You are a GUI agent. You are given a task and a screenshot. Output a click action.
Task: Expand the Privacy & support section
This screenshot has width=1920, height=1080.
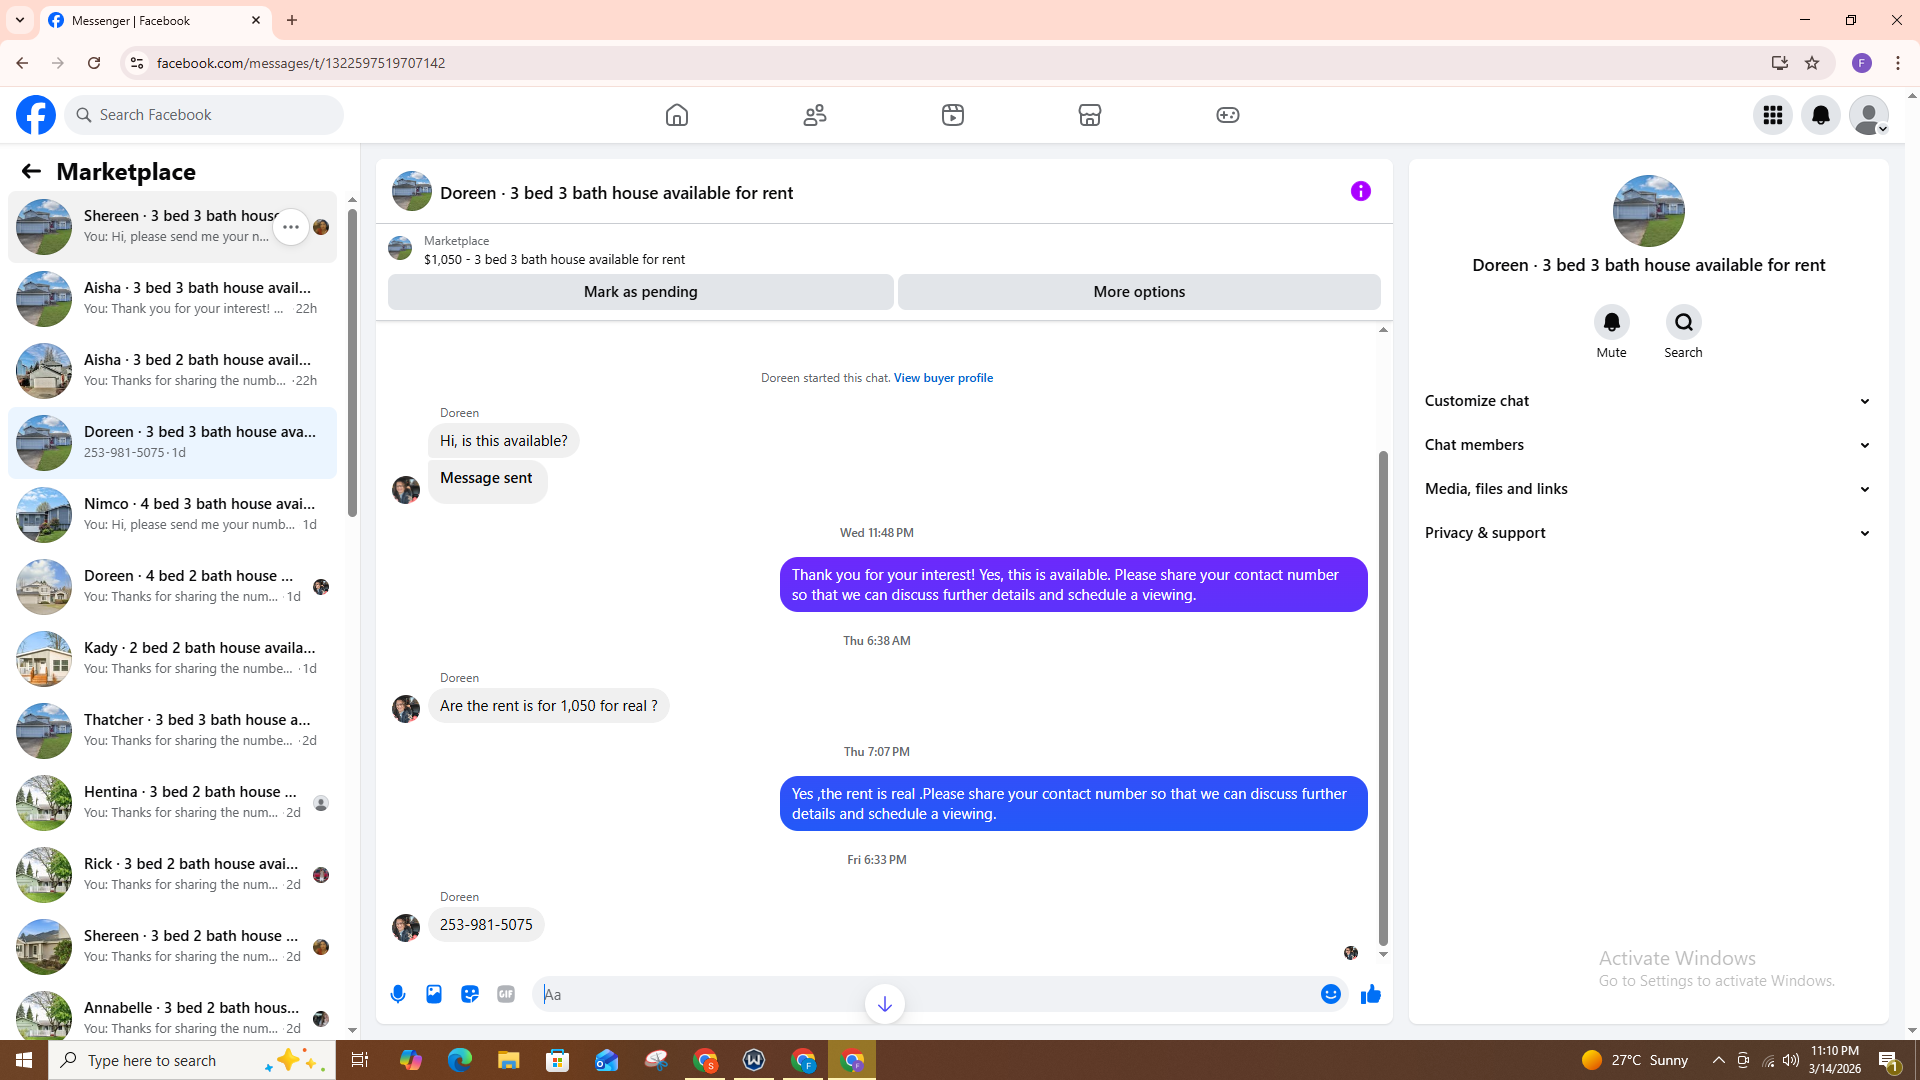click(x=1647, y=533)
